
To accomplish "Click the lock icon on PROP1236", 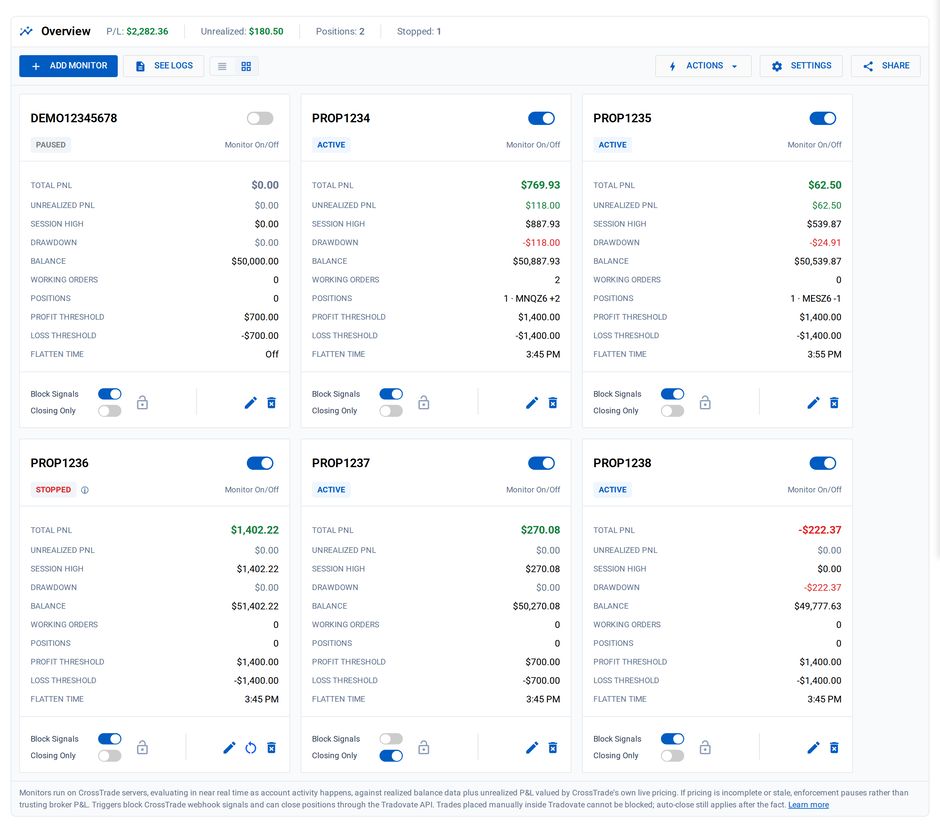I will tap(142, 747).
